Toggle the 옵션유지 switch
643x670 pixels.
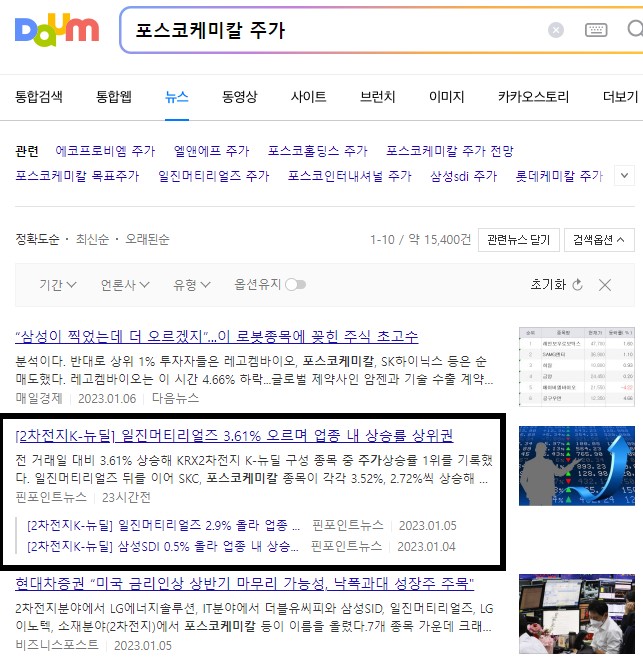pos(295,285)
